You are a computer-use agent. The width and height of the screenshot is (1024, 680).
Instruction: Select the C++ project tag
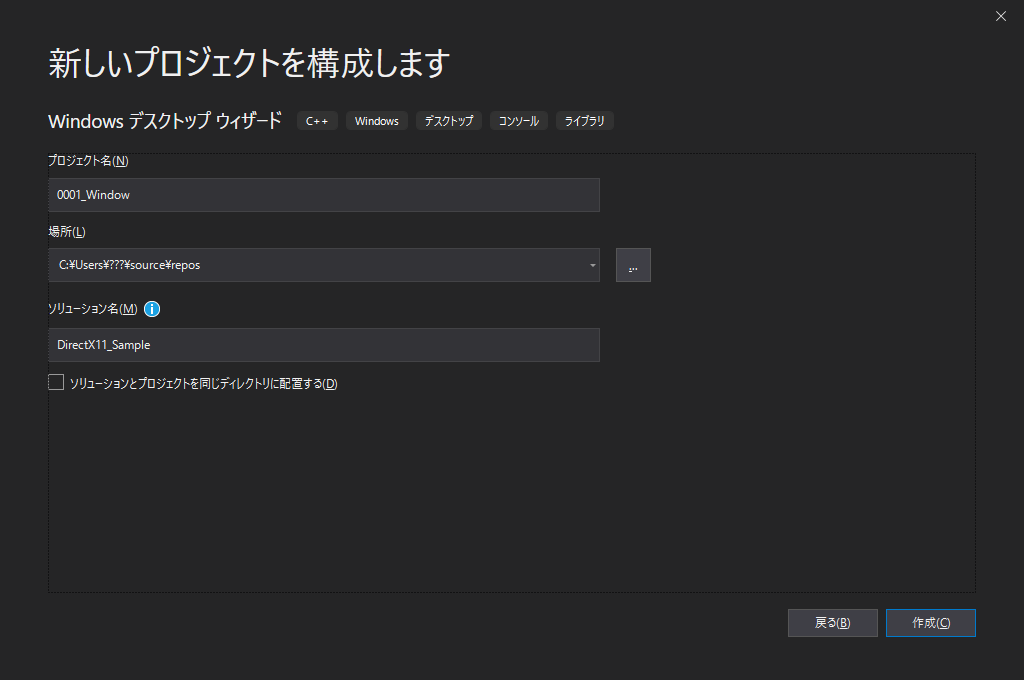coord(317,120)
